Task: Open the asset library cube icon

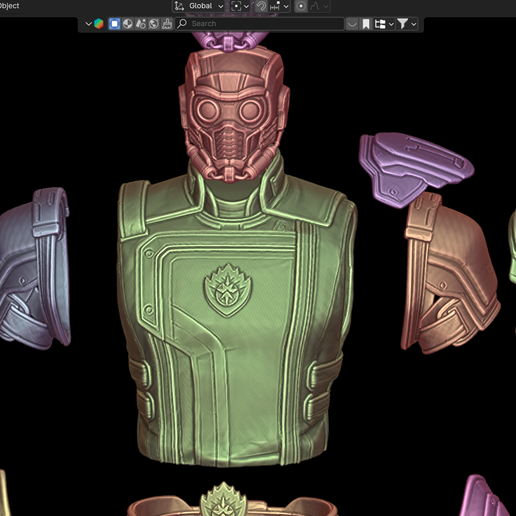Action: (x=99, y=24)
